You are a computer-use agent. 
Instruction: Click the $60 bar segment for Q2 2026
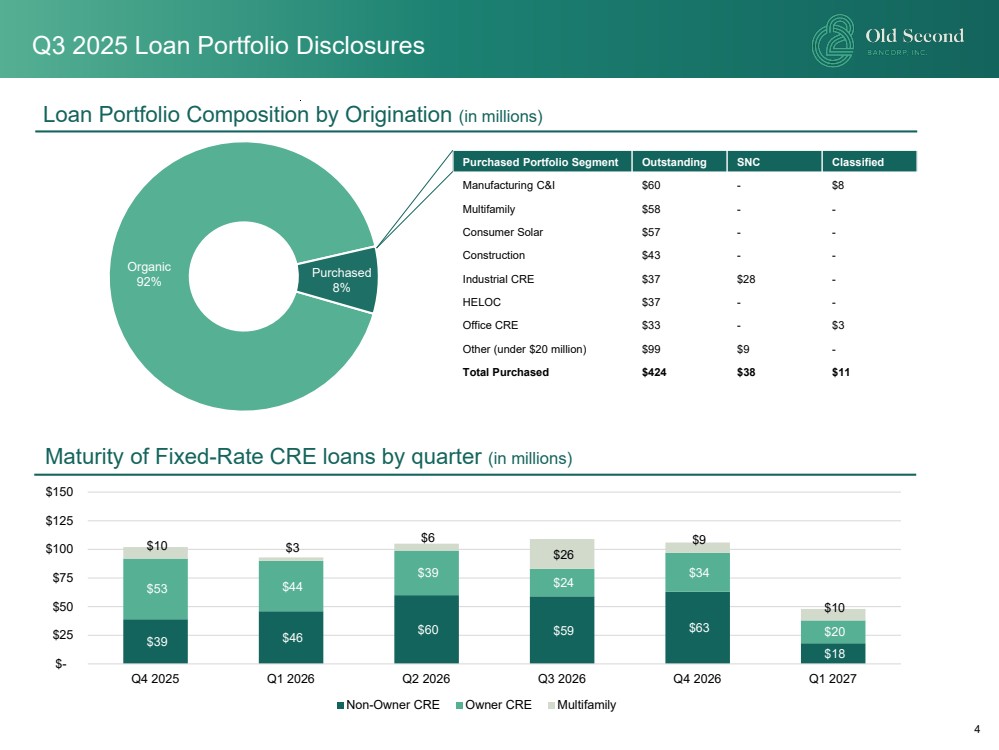click(x=426, y=629)
